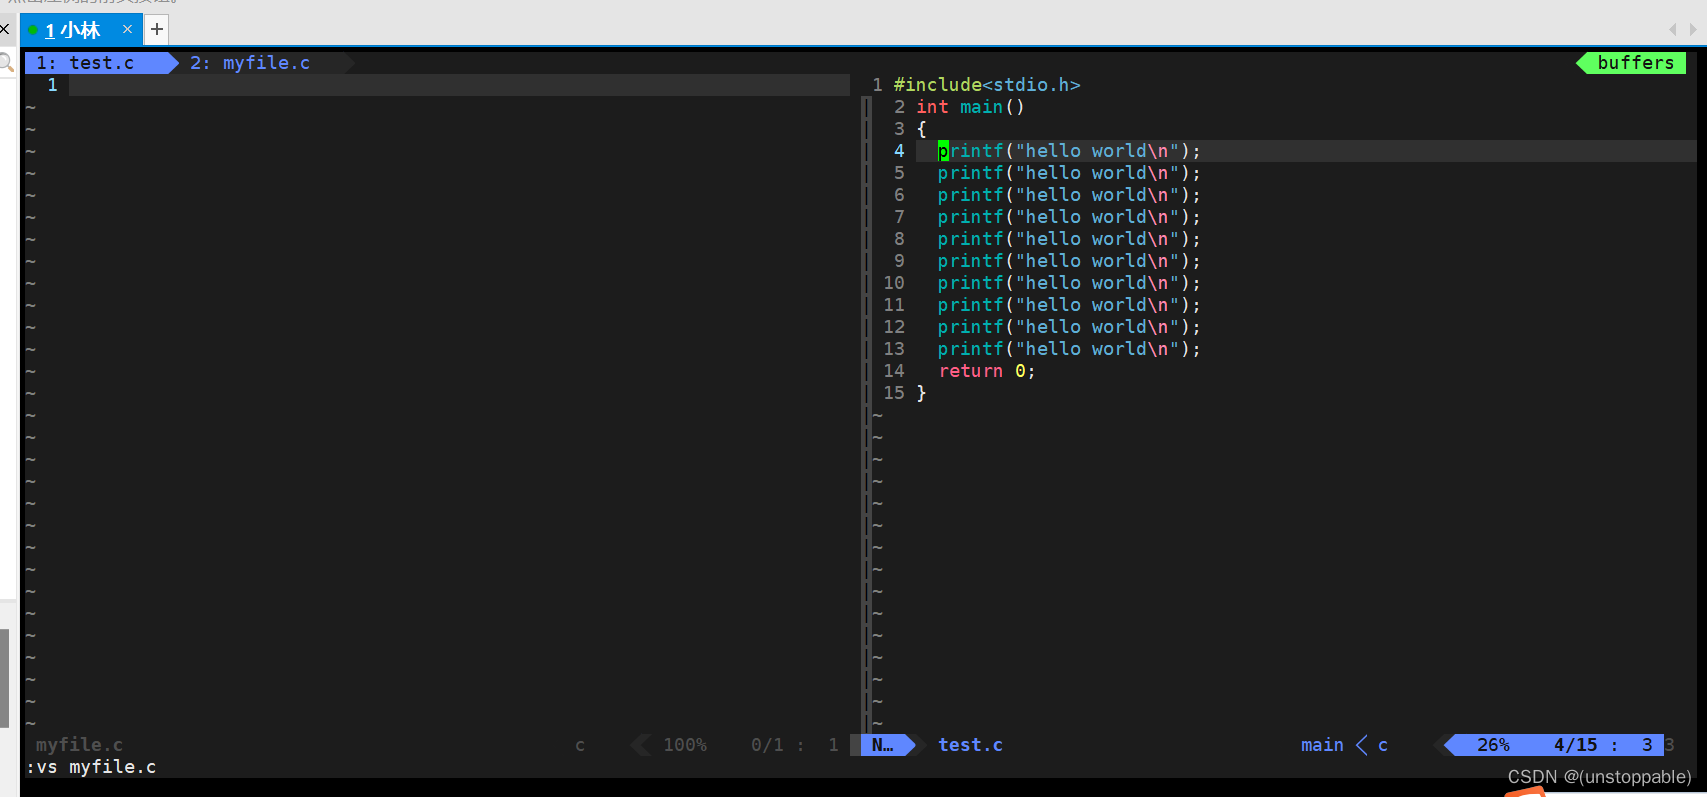The image size is (1707, 797).
Task: Click the printf statement on line 11
Action: pyautogui.click(x=1069, y=305)
